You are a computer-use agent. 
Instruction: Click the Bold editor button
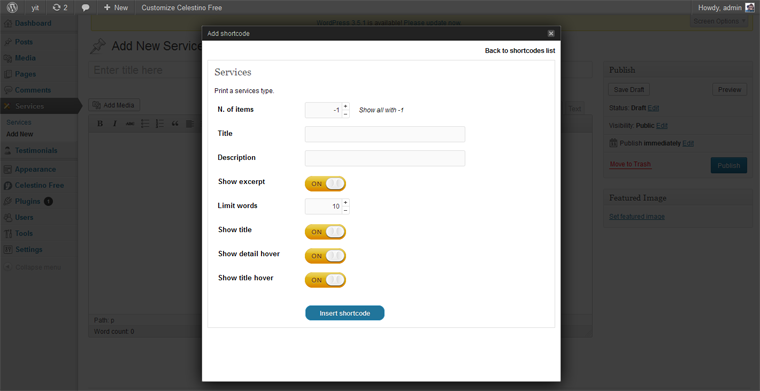coord(100,124)
